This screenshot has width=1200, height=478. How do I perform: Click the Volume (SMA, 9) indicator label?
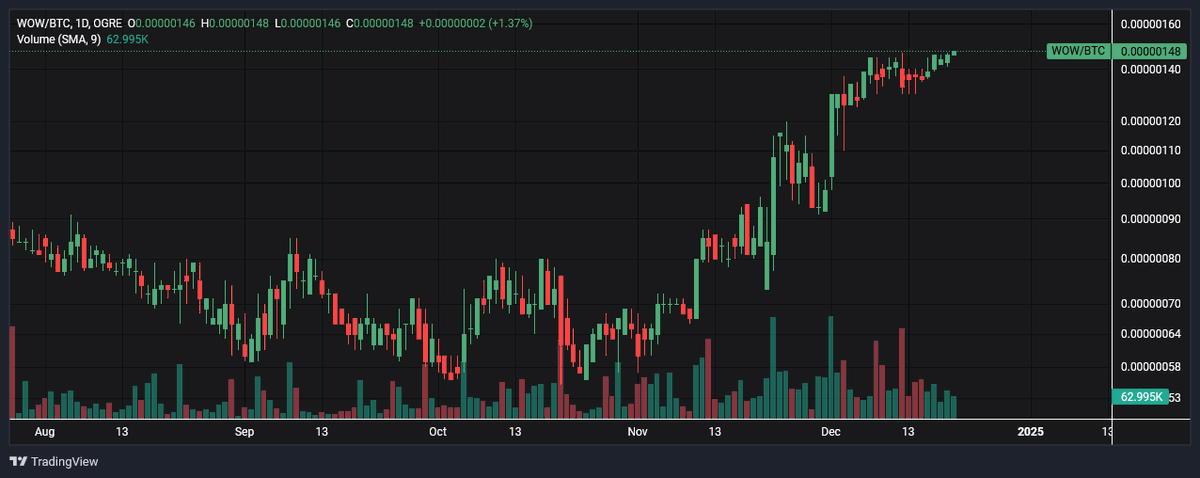click(59, 41)
